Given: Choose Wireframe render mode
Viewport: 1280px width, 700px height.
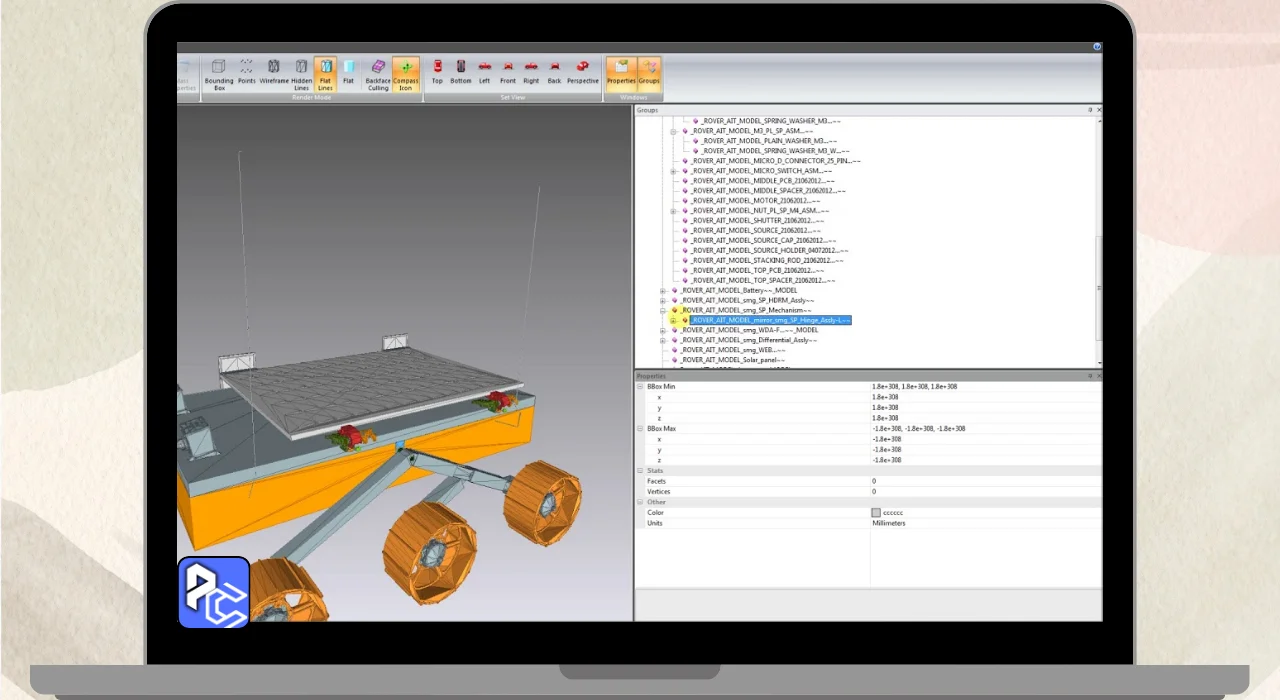Looking at the screenshot, I should pos(274,72).
